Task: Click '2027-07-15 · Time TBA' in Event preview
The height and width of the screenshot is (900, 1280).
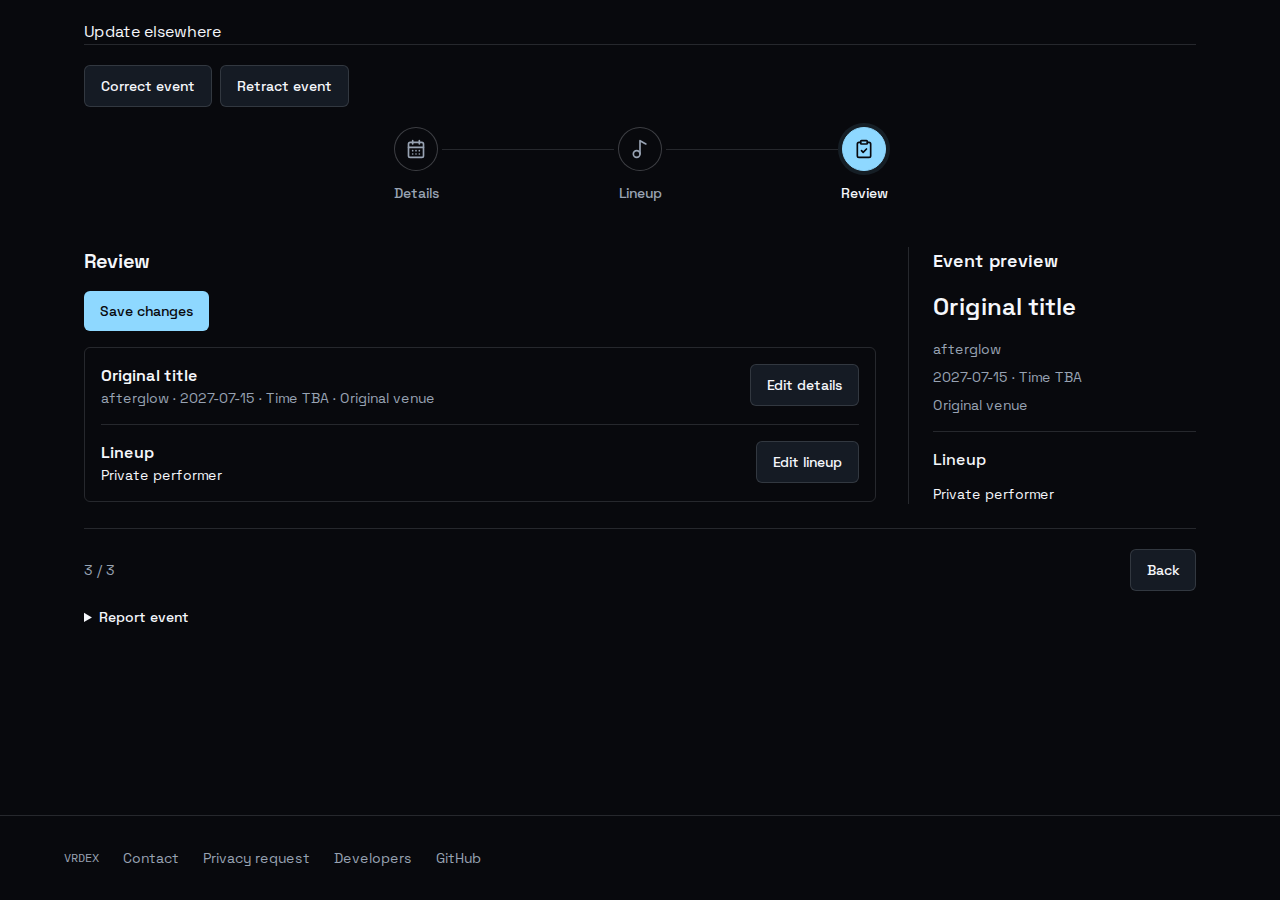Action: pyautogui.click(x=1007, y=377)
